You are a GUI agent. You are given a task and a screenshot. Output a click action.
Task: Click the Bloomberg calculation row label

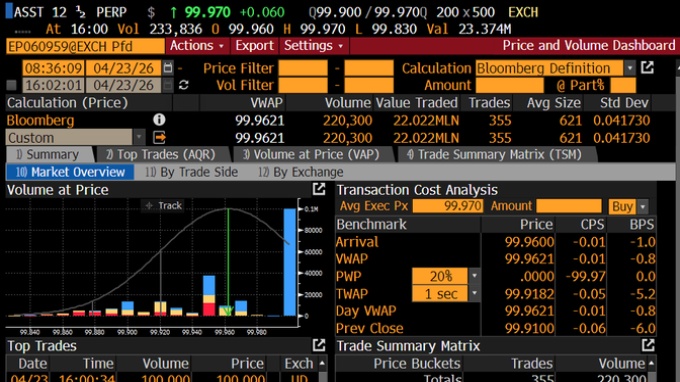40,120
